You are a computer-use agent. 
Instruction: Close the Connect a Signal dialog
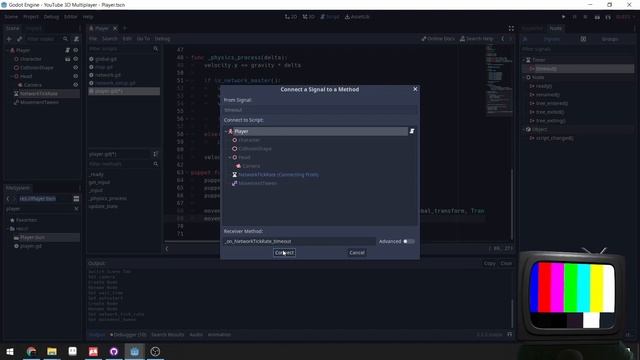click(415, 89)
